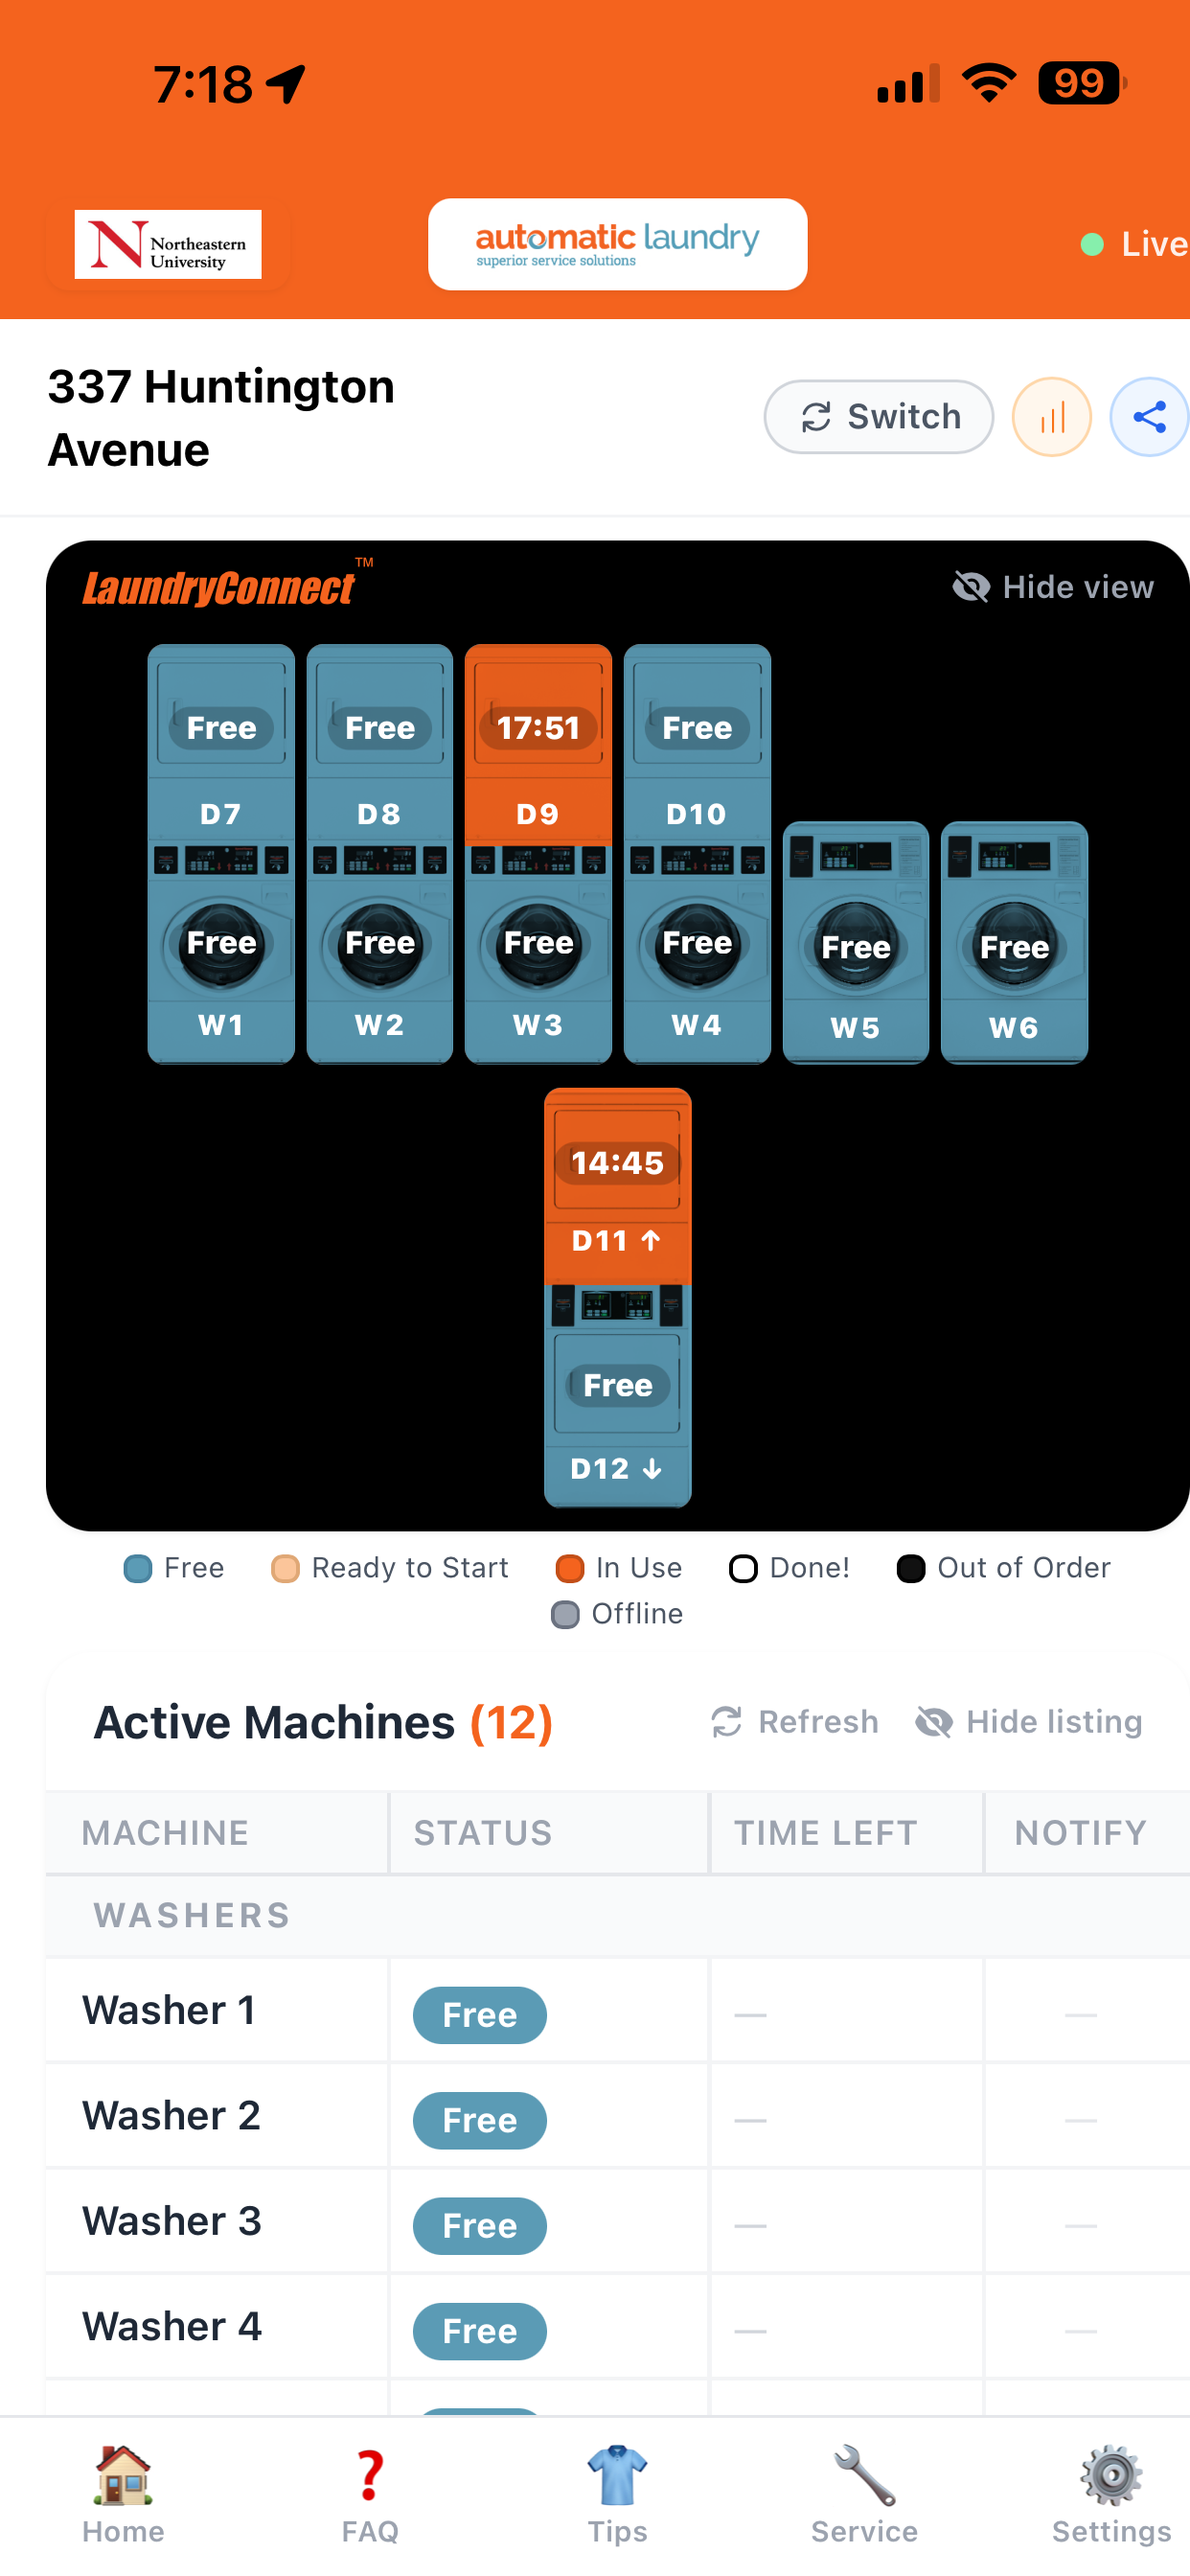1190x2576 pixels.
Task: Tap the Live status indicator
Action: coord(1135,244)
